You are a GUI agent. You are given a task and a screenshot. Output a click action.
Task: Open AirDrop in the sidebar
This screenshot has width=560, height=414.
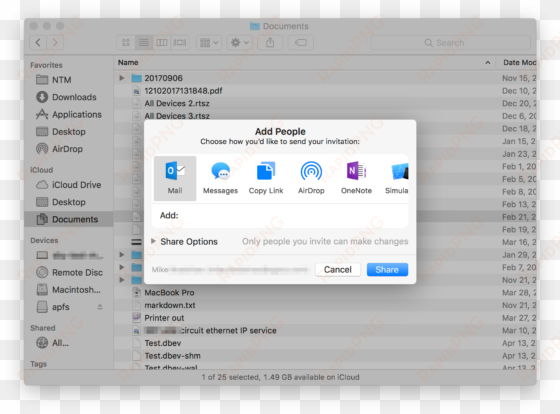pos(59,149)
